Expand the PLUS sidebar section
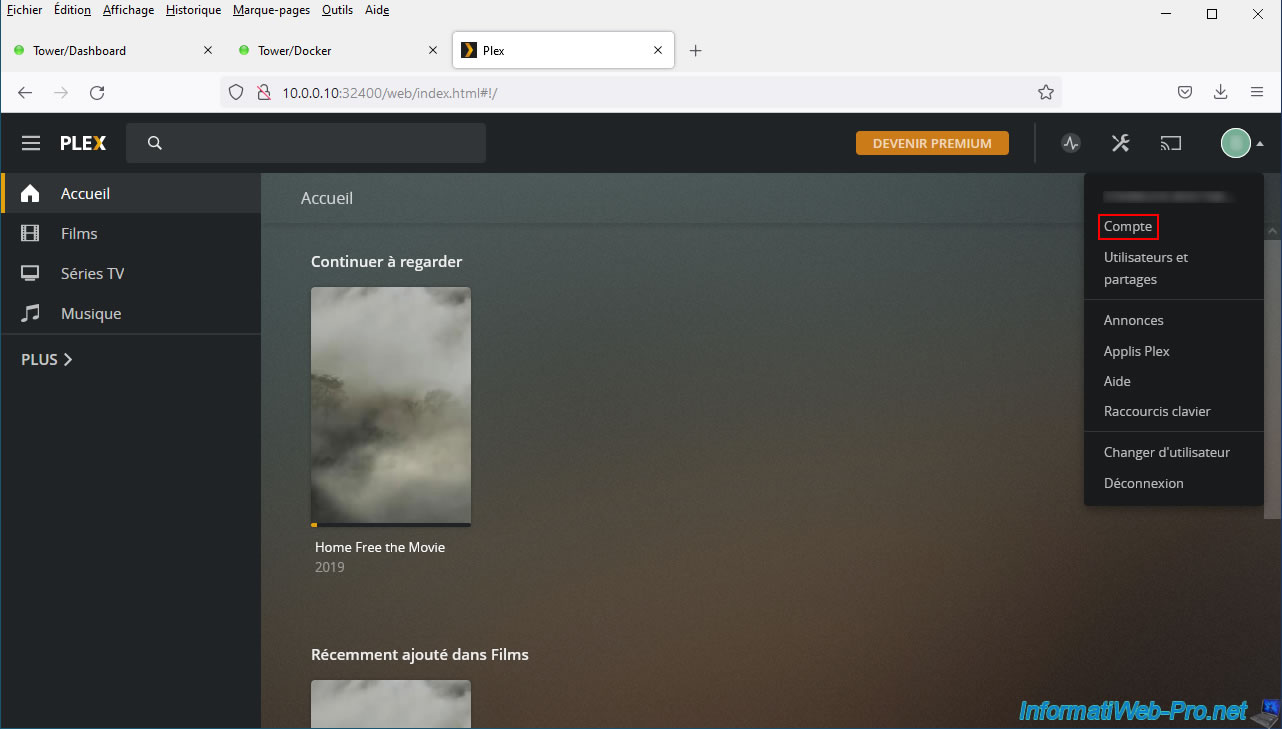1282x729 pixels. click(47, 359)
